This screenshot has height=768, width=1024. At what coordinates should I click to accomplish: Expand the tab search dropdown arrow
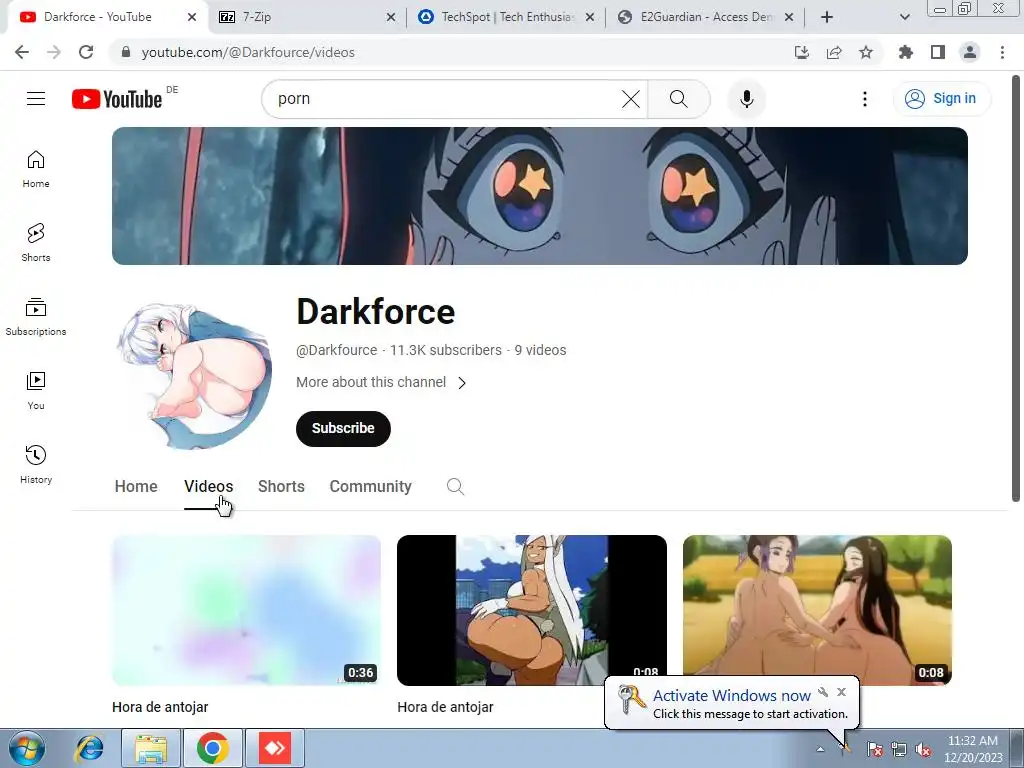coord(904,17)
